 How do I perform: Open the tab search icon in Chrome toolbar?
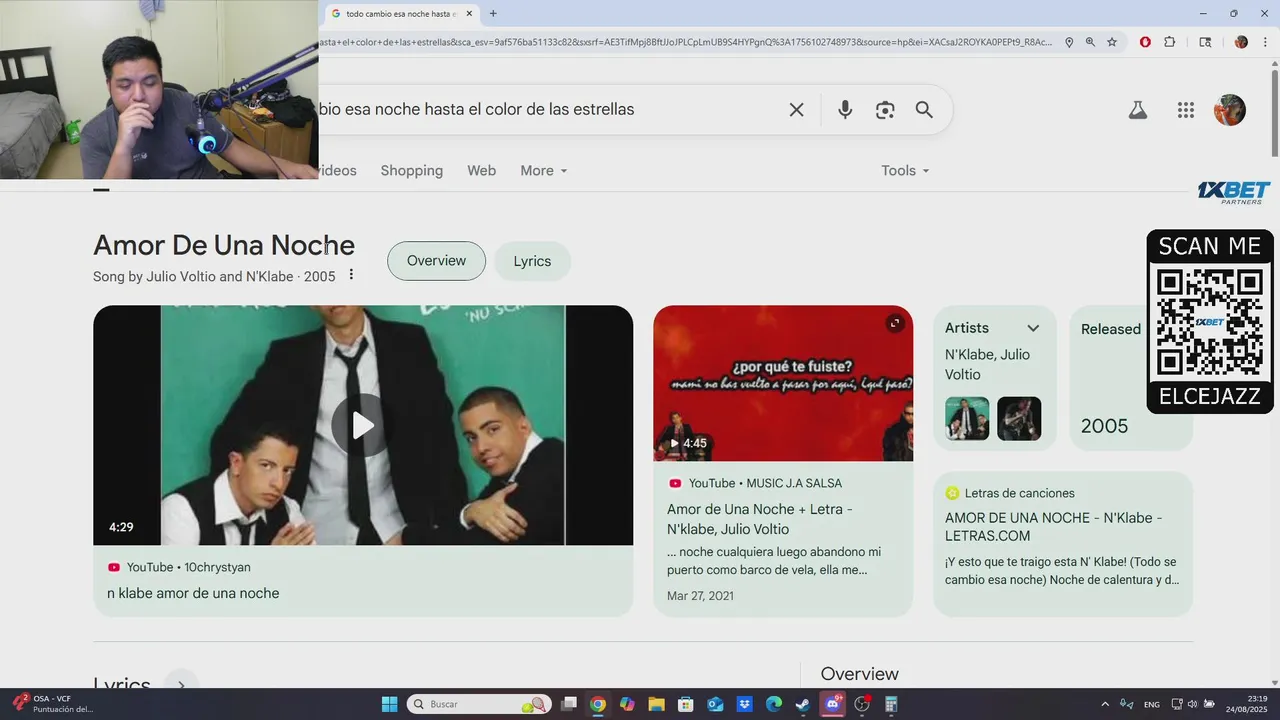[1205, 42]
